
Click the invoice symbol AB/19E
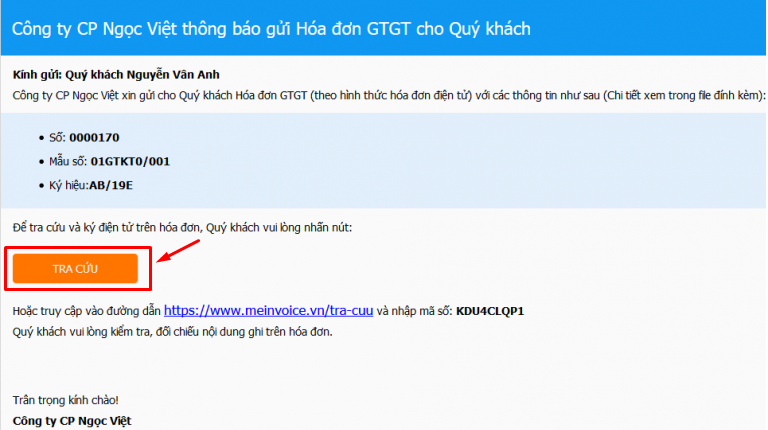click(111, 186)
